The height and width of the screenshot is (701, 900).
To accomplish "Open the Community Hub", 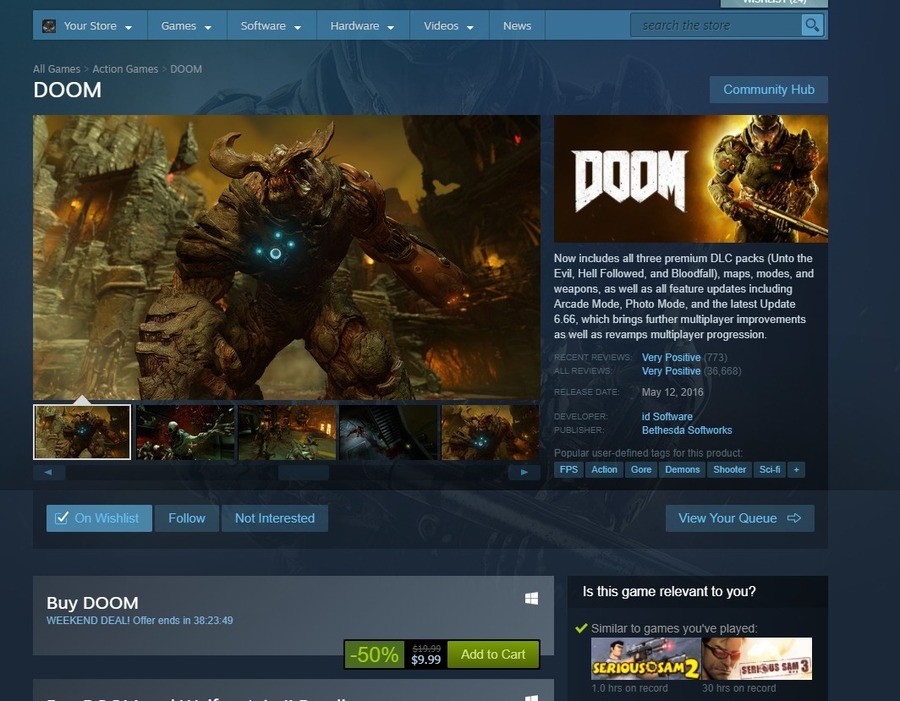I will [768, 89].
